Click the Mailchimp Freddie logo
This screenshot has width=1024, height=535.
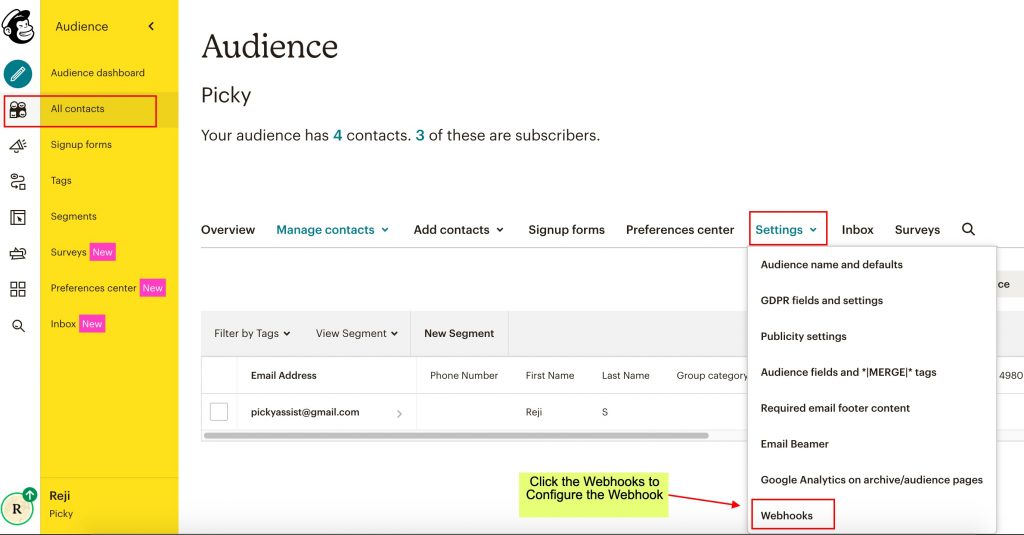tap(18, 27)
